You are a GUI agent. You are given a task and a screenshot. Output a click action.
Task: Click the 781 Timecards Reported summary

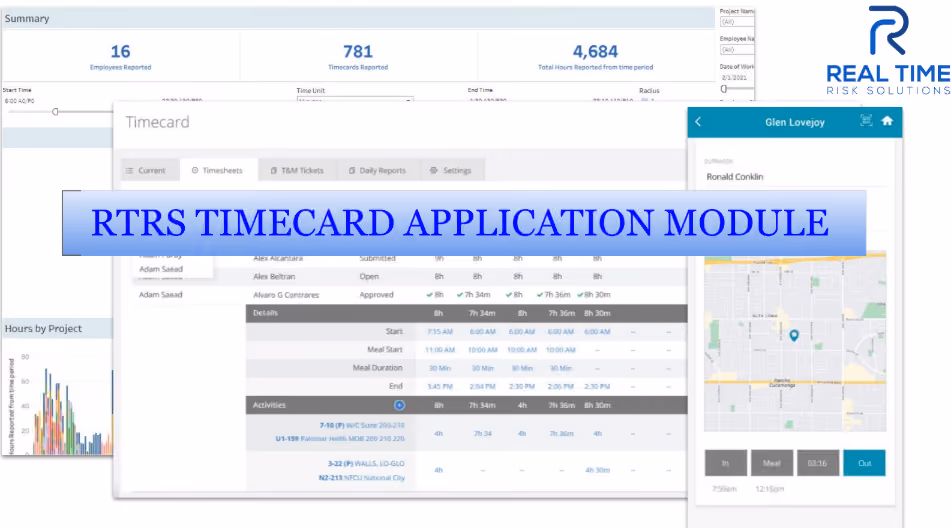click(358, 56)
